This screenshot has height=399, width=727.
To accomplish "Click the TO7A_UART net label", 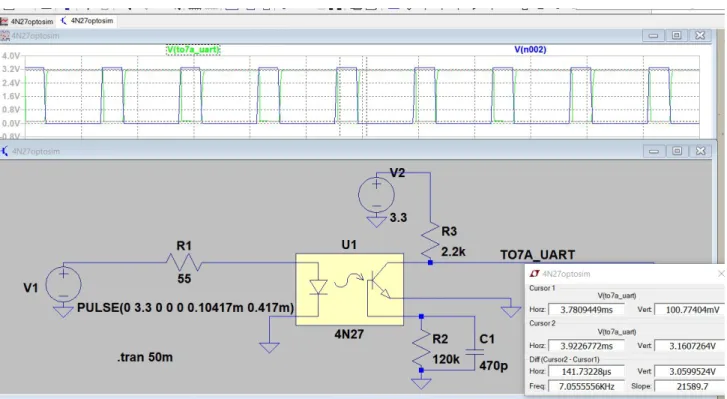I will pos(537,254).
